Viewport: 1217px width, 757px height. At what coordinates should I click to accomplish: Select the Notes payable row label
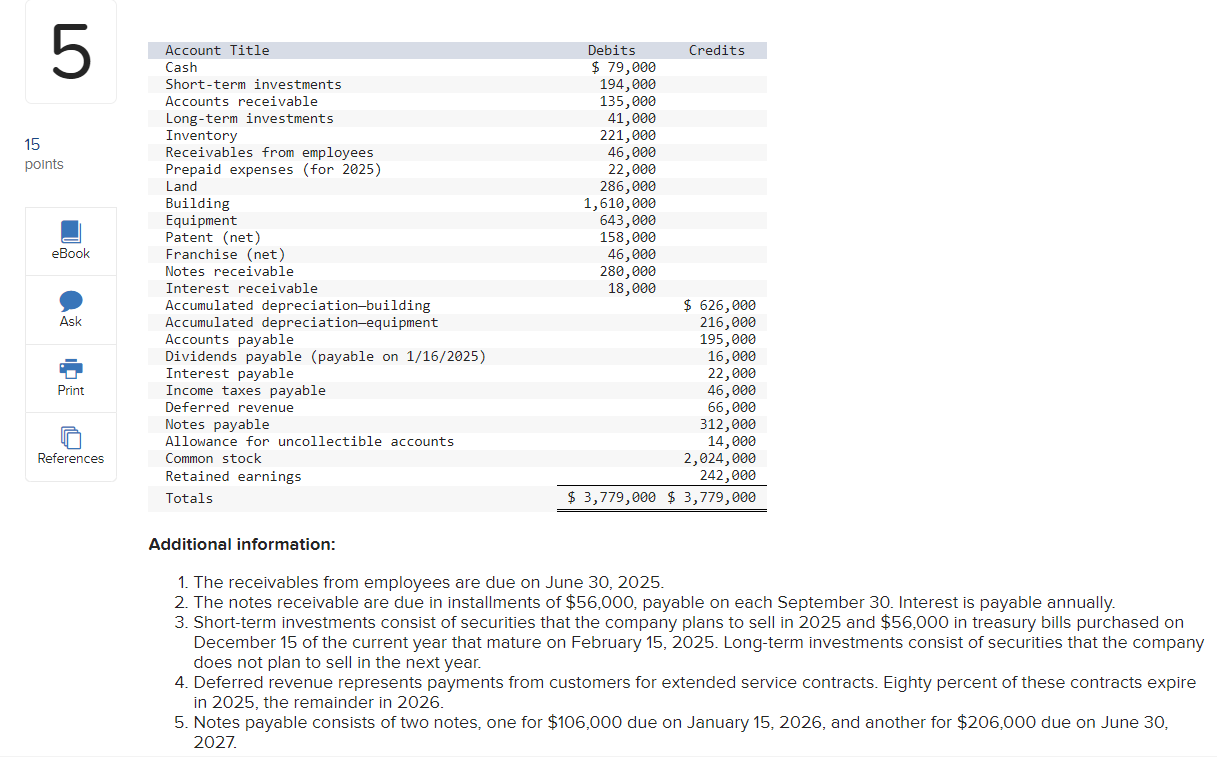(x=217, y=424)
